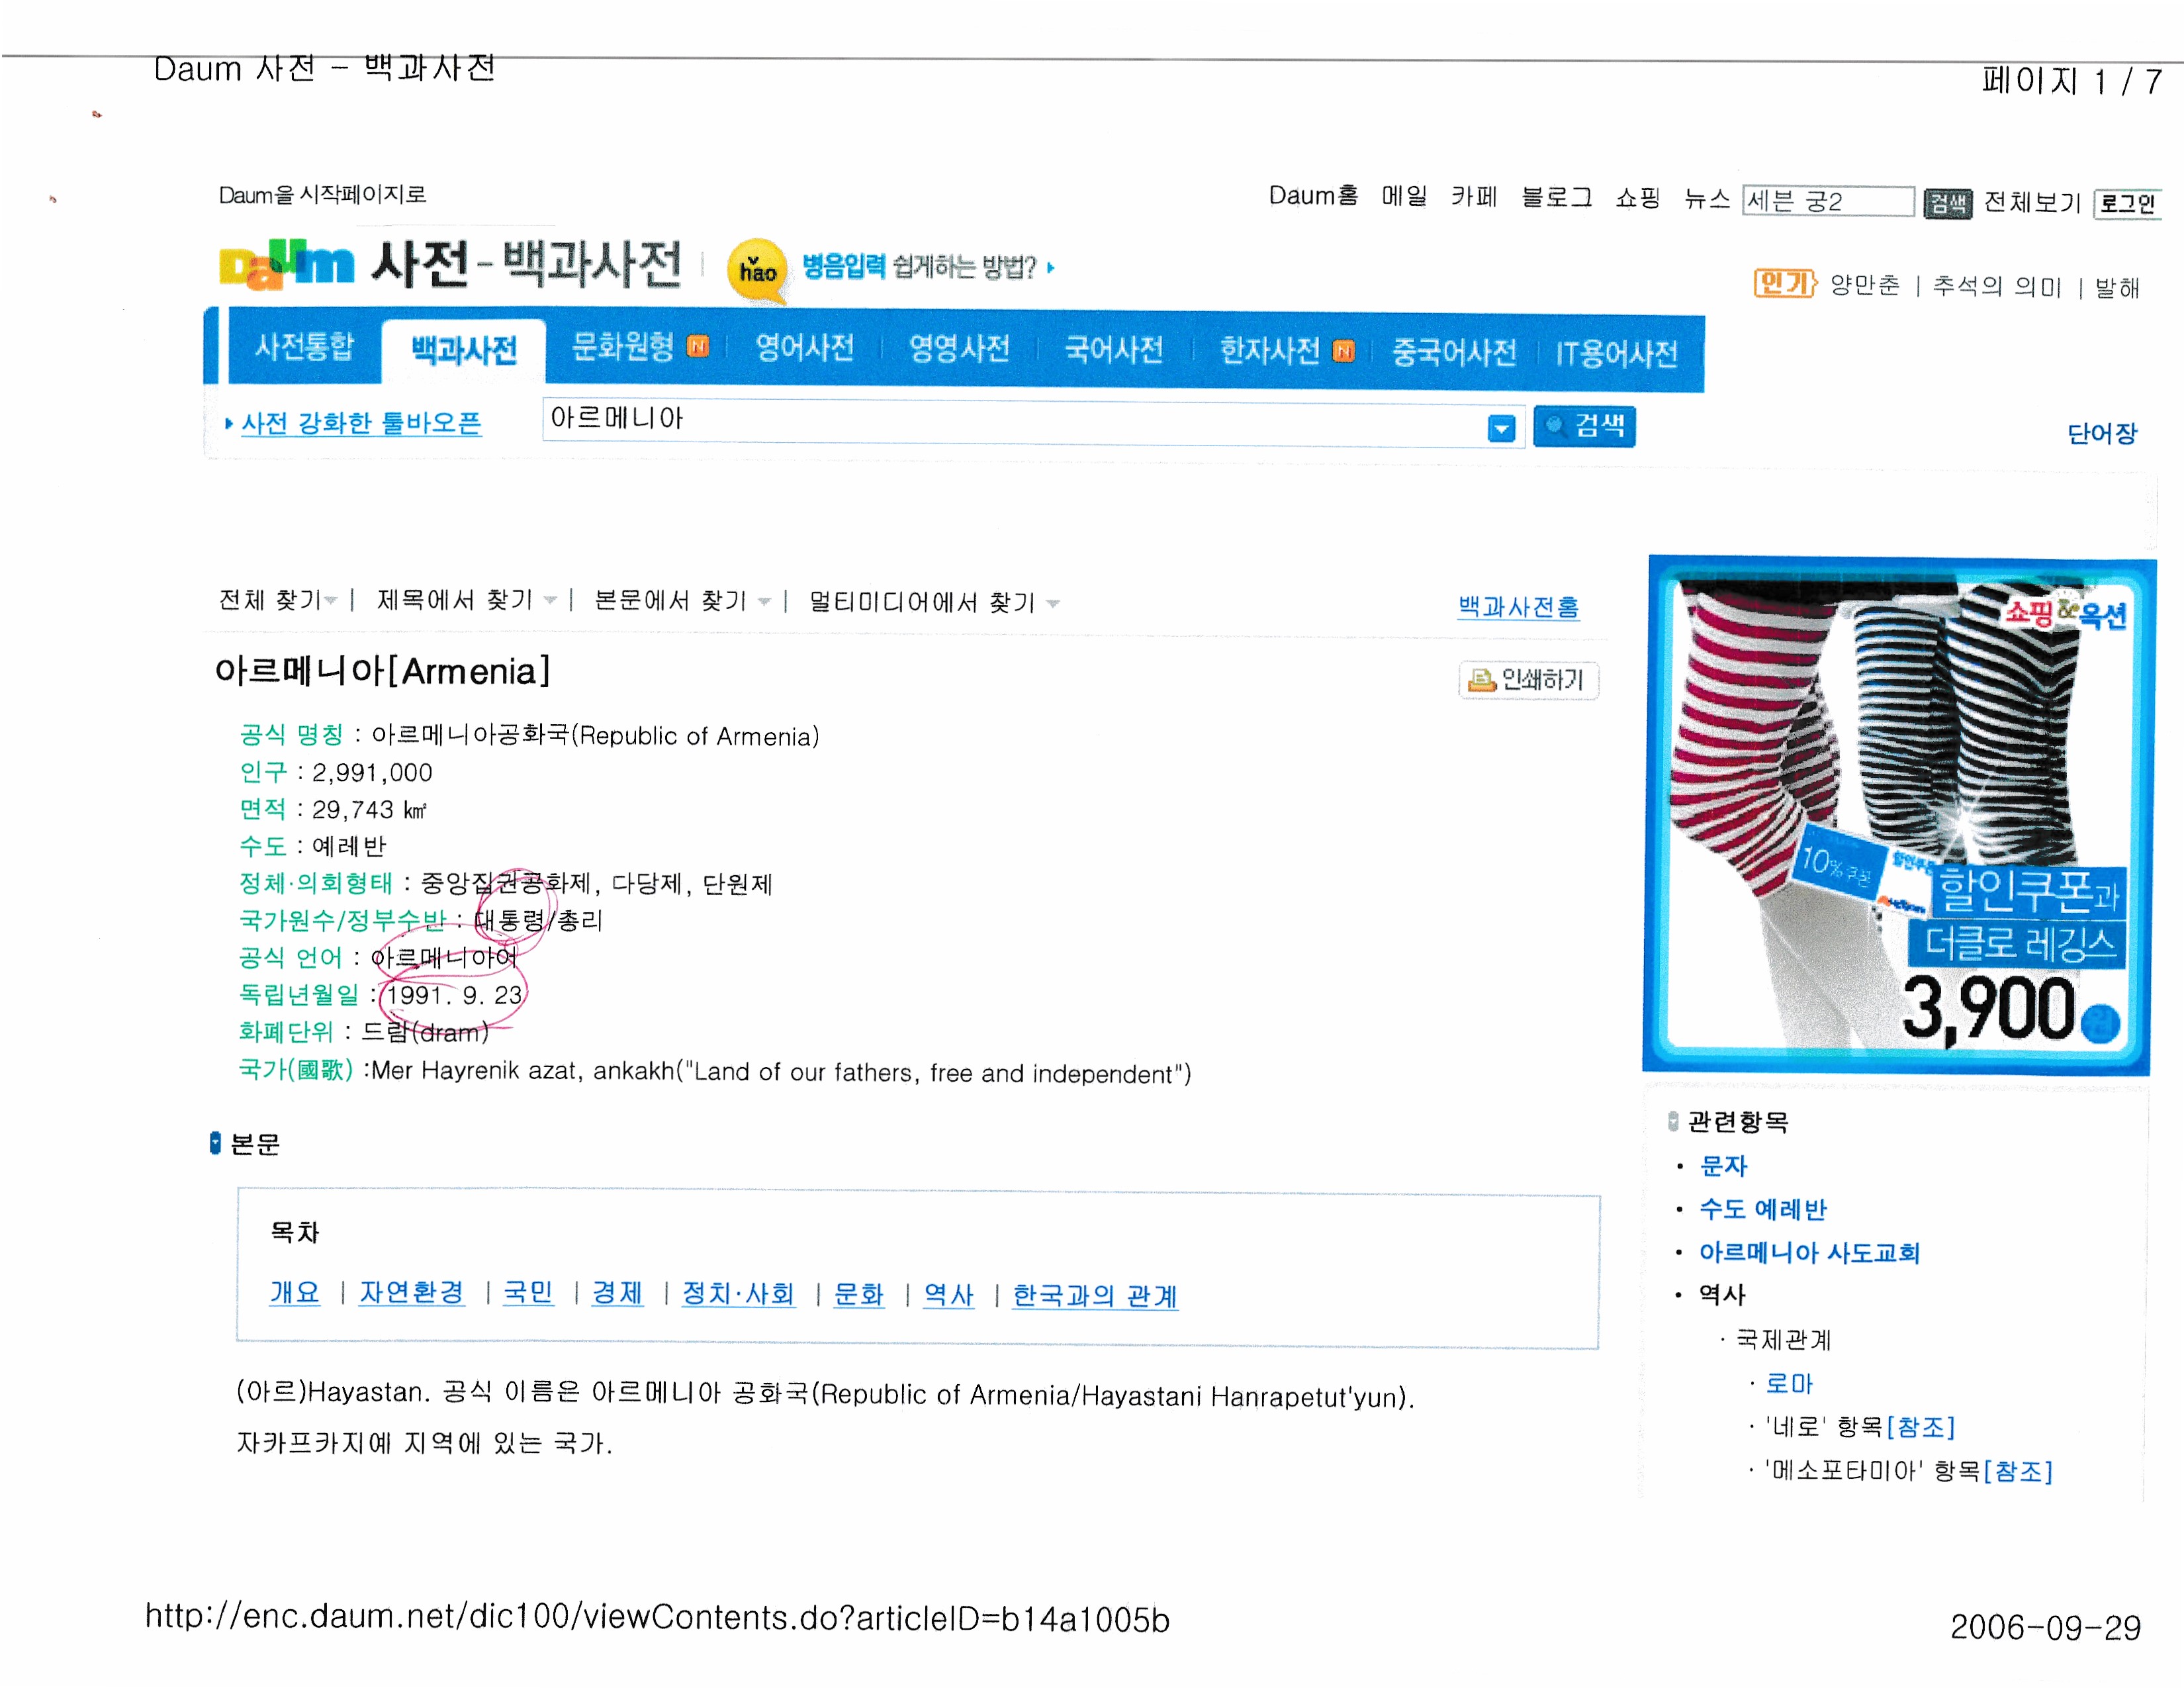2184x1688 pixels.
Task: Switch to the 국어사전 tab
Action: (1113, 349)
